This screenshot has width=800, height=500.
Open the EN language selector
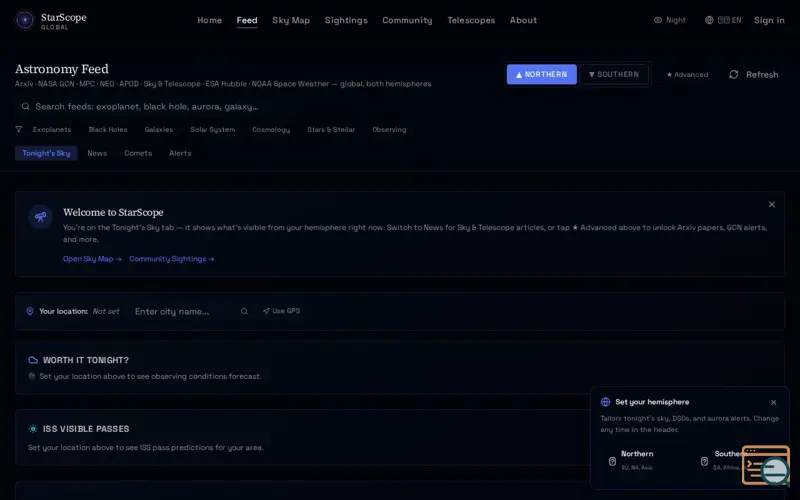[723, 20]
